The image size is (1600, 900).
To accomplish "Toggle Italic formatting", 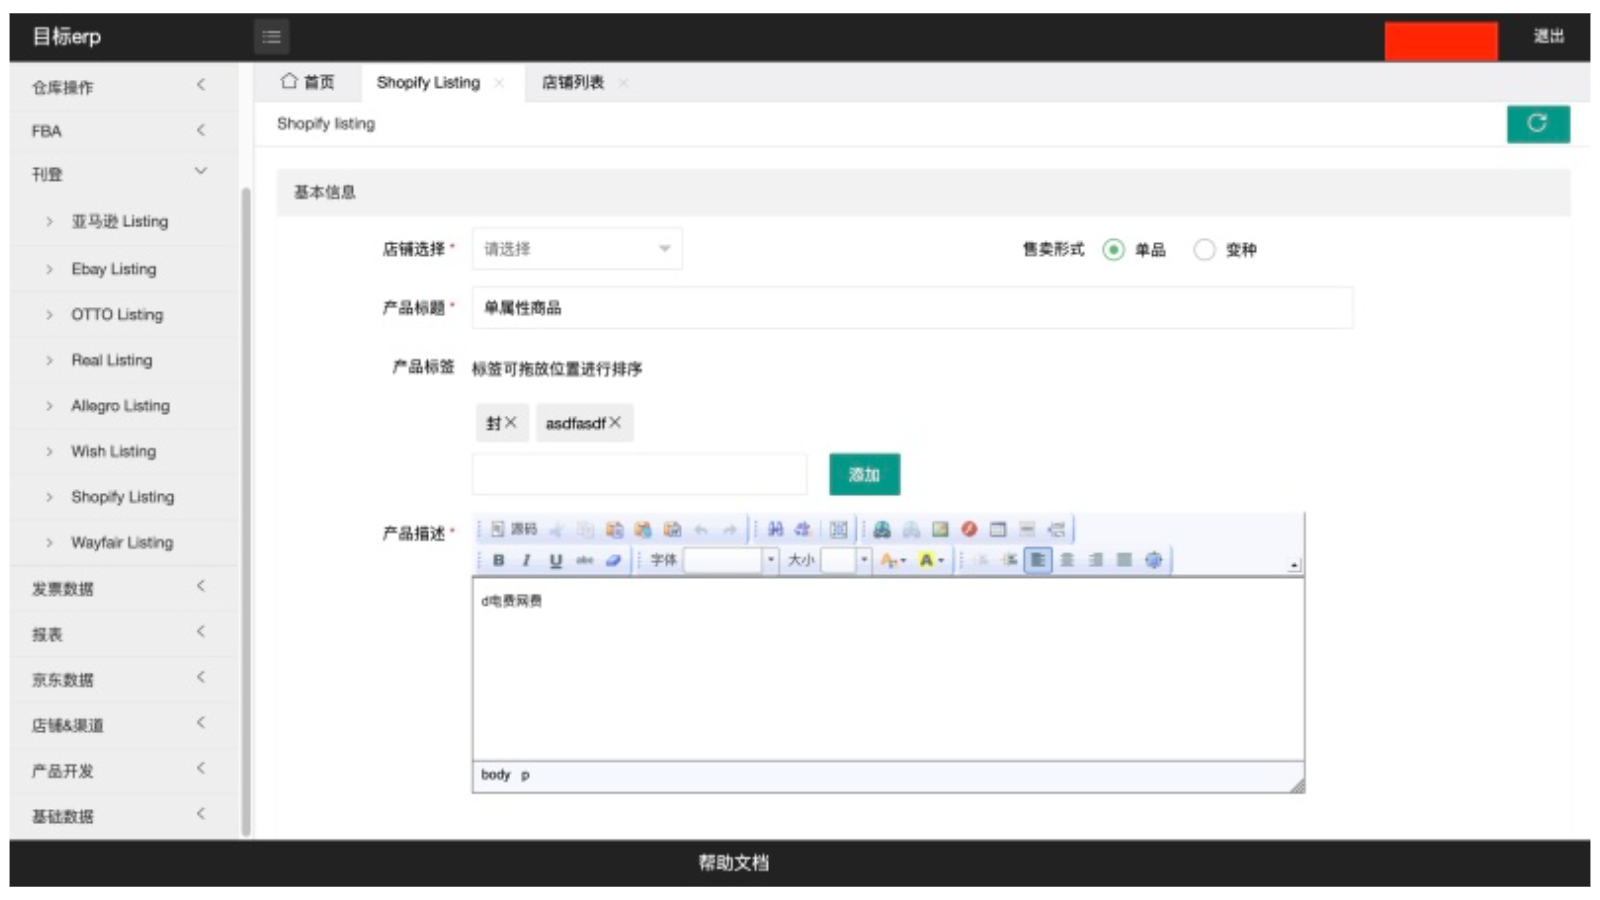I will [526, 560].
